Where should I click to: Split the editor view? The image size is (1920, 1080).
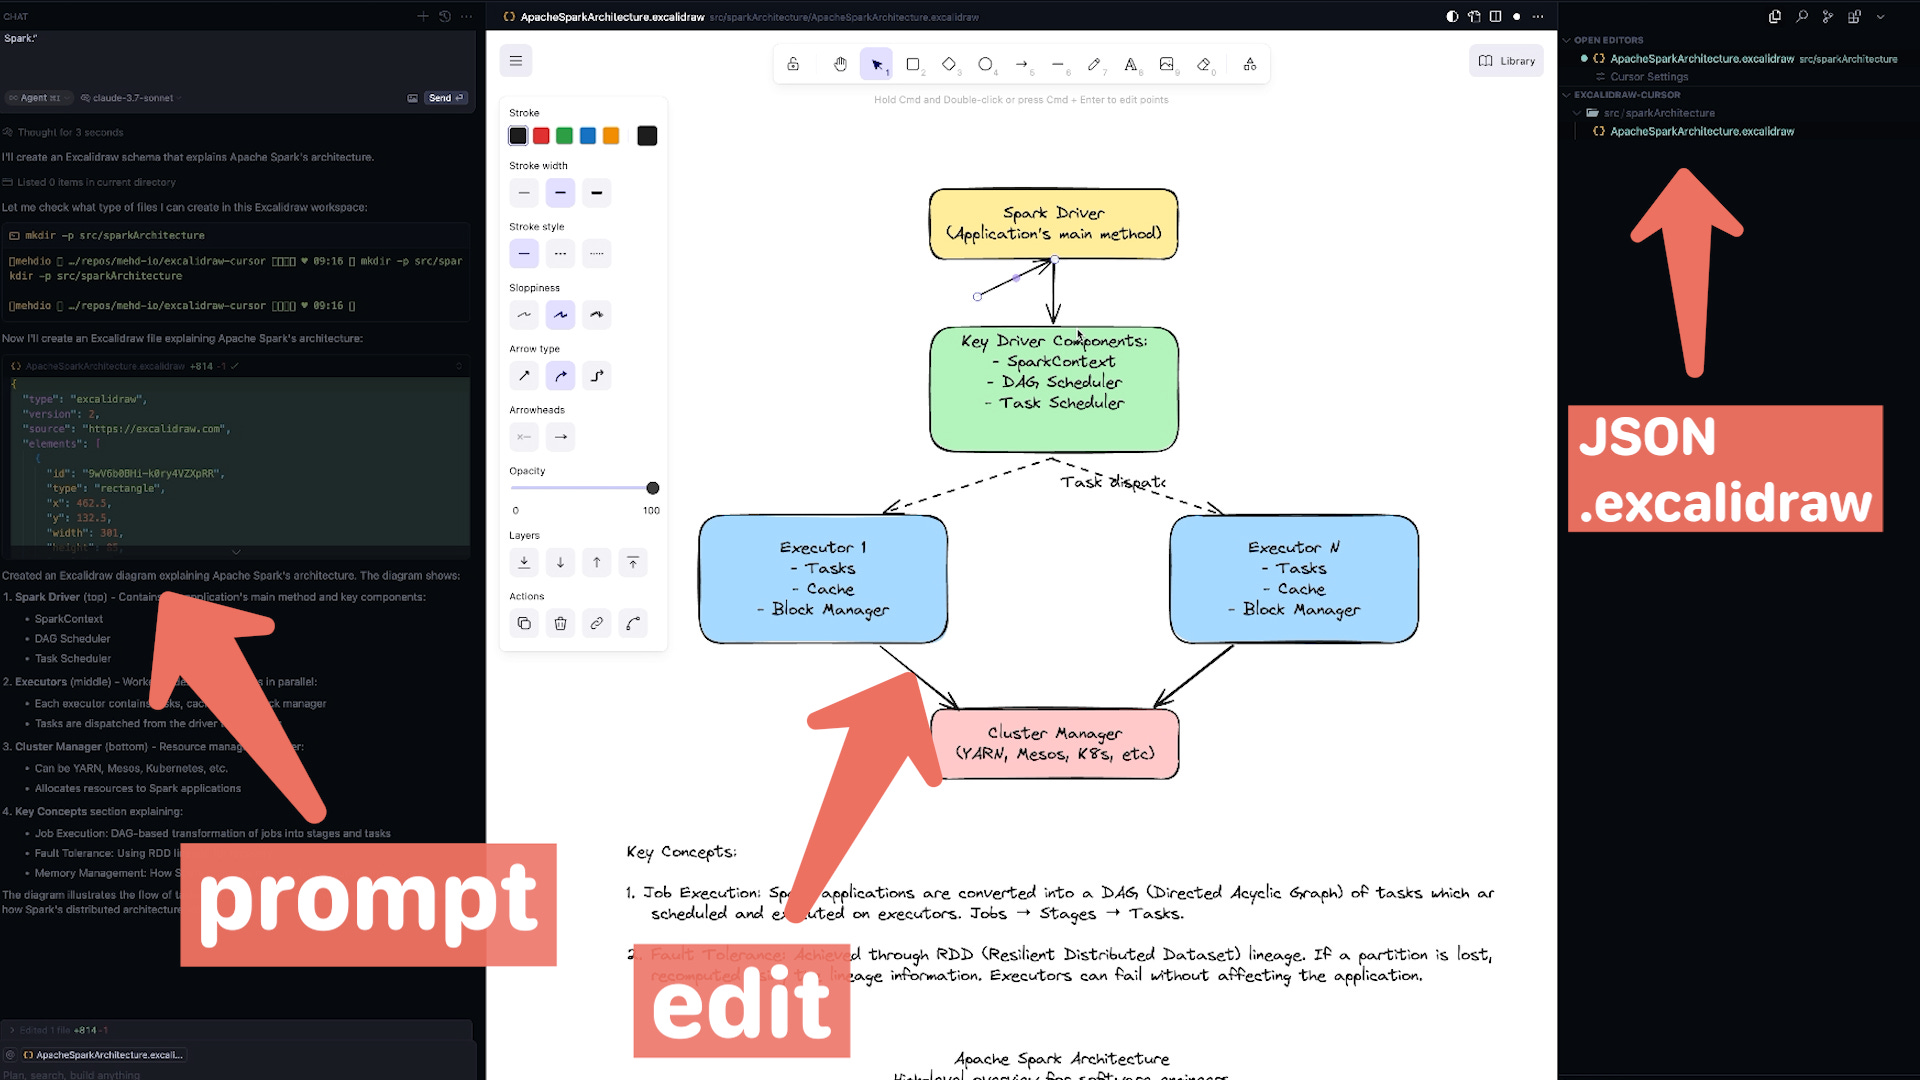[x=1495, y=16]
